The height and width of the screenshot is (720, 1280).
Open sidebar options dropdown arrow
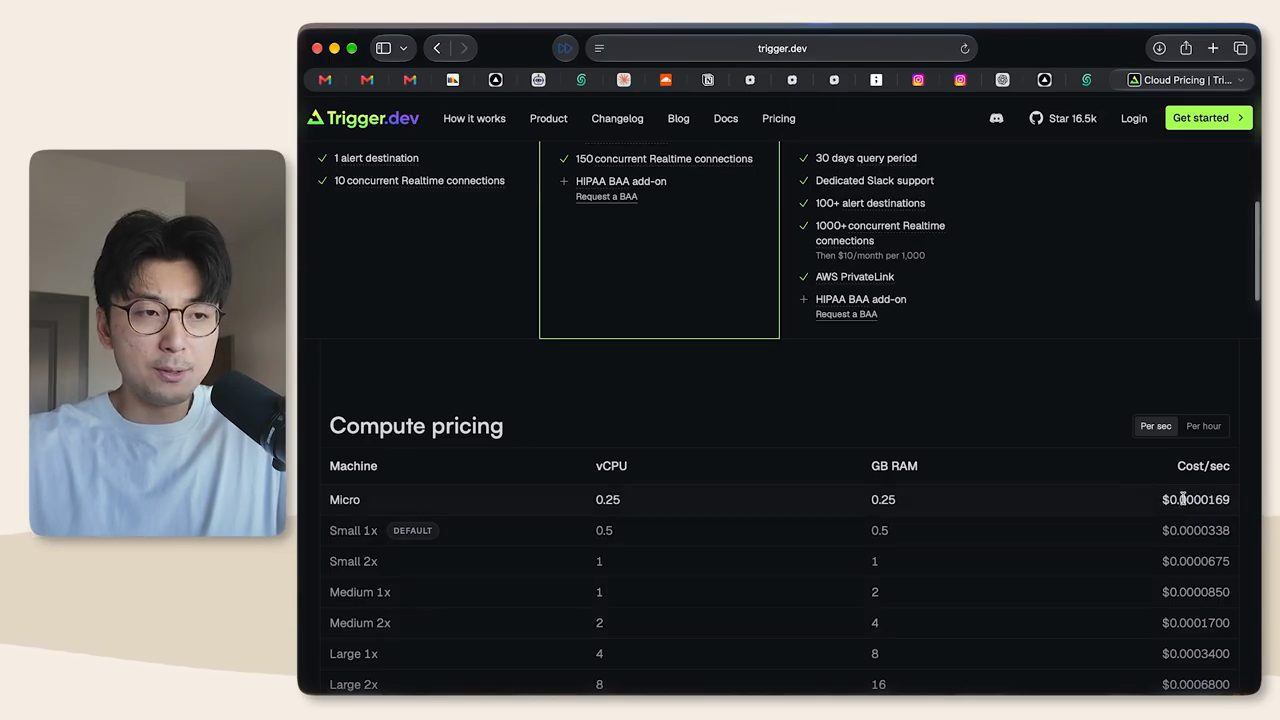click(404, 48)
